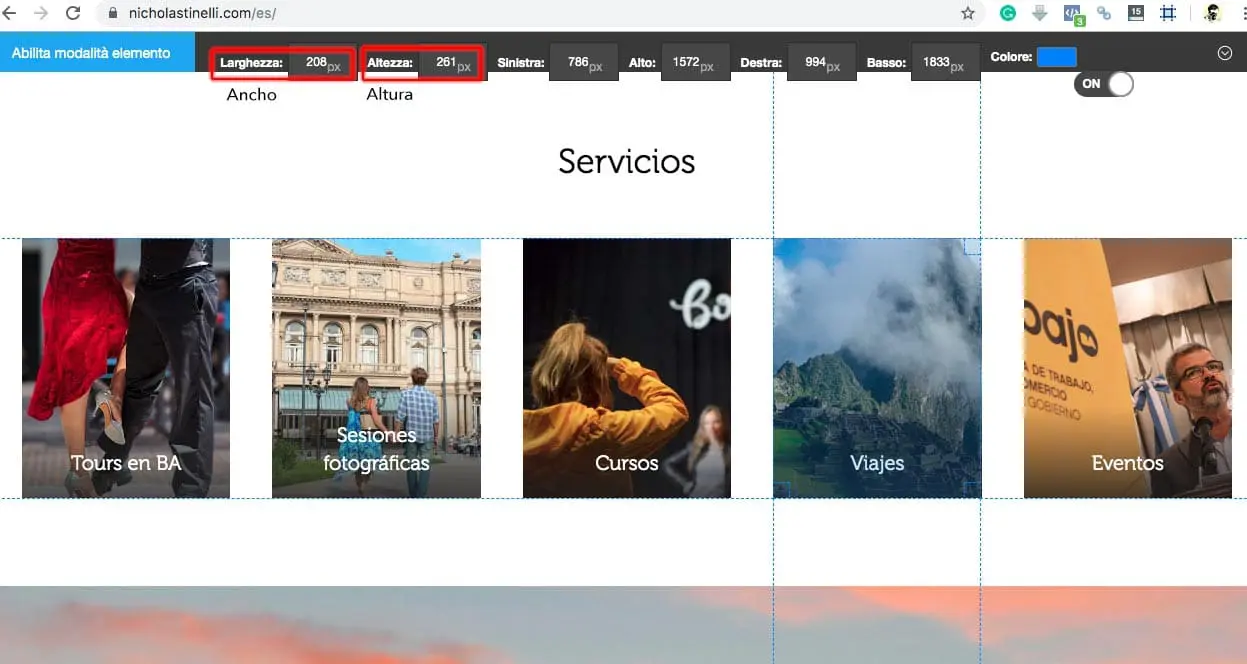This screenshot has height=664, width=1247.
Task: Open the Tours en BA service tile
Action: pos(126,368)
